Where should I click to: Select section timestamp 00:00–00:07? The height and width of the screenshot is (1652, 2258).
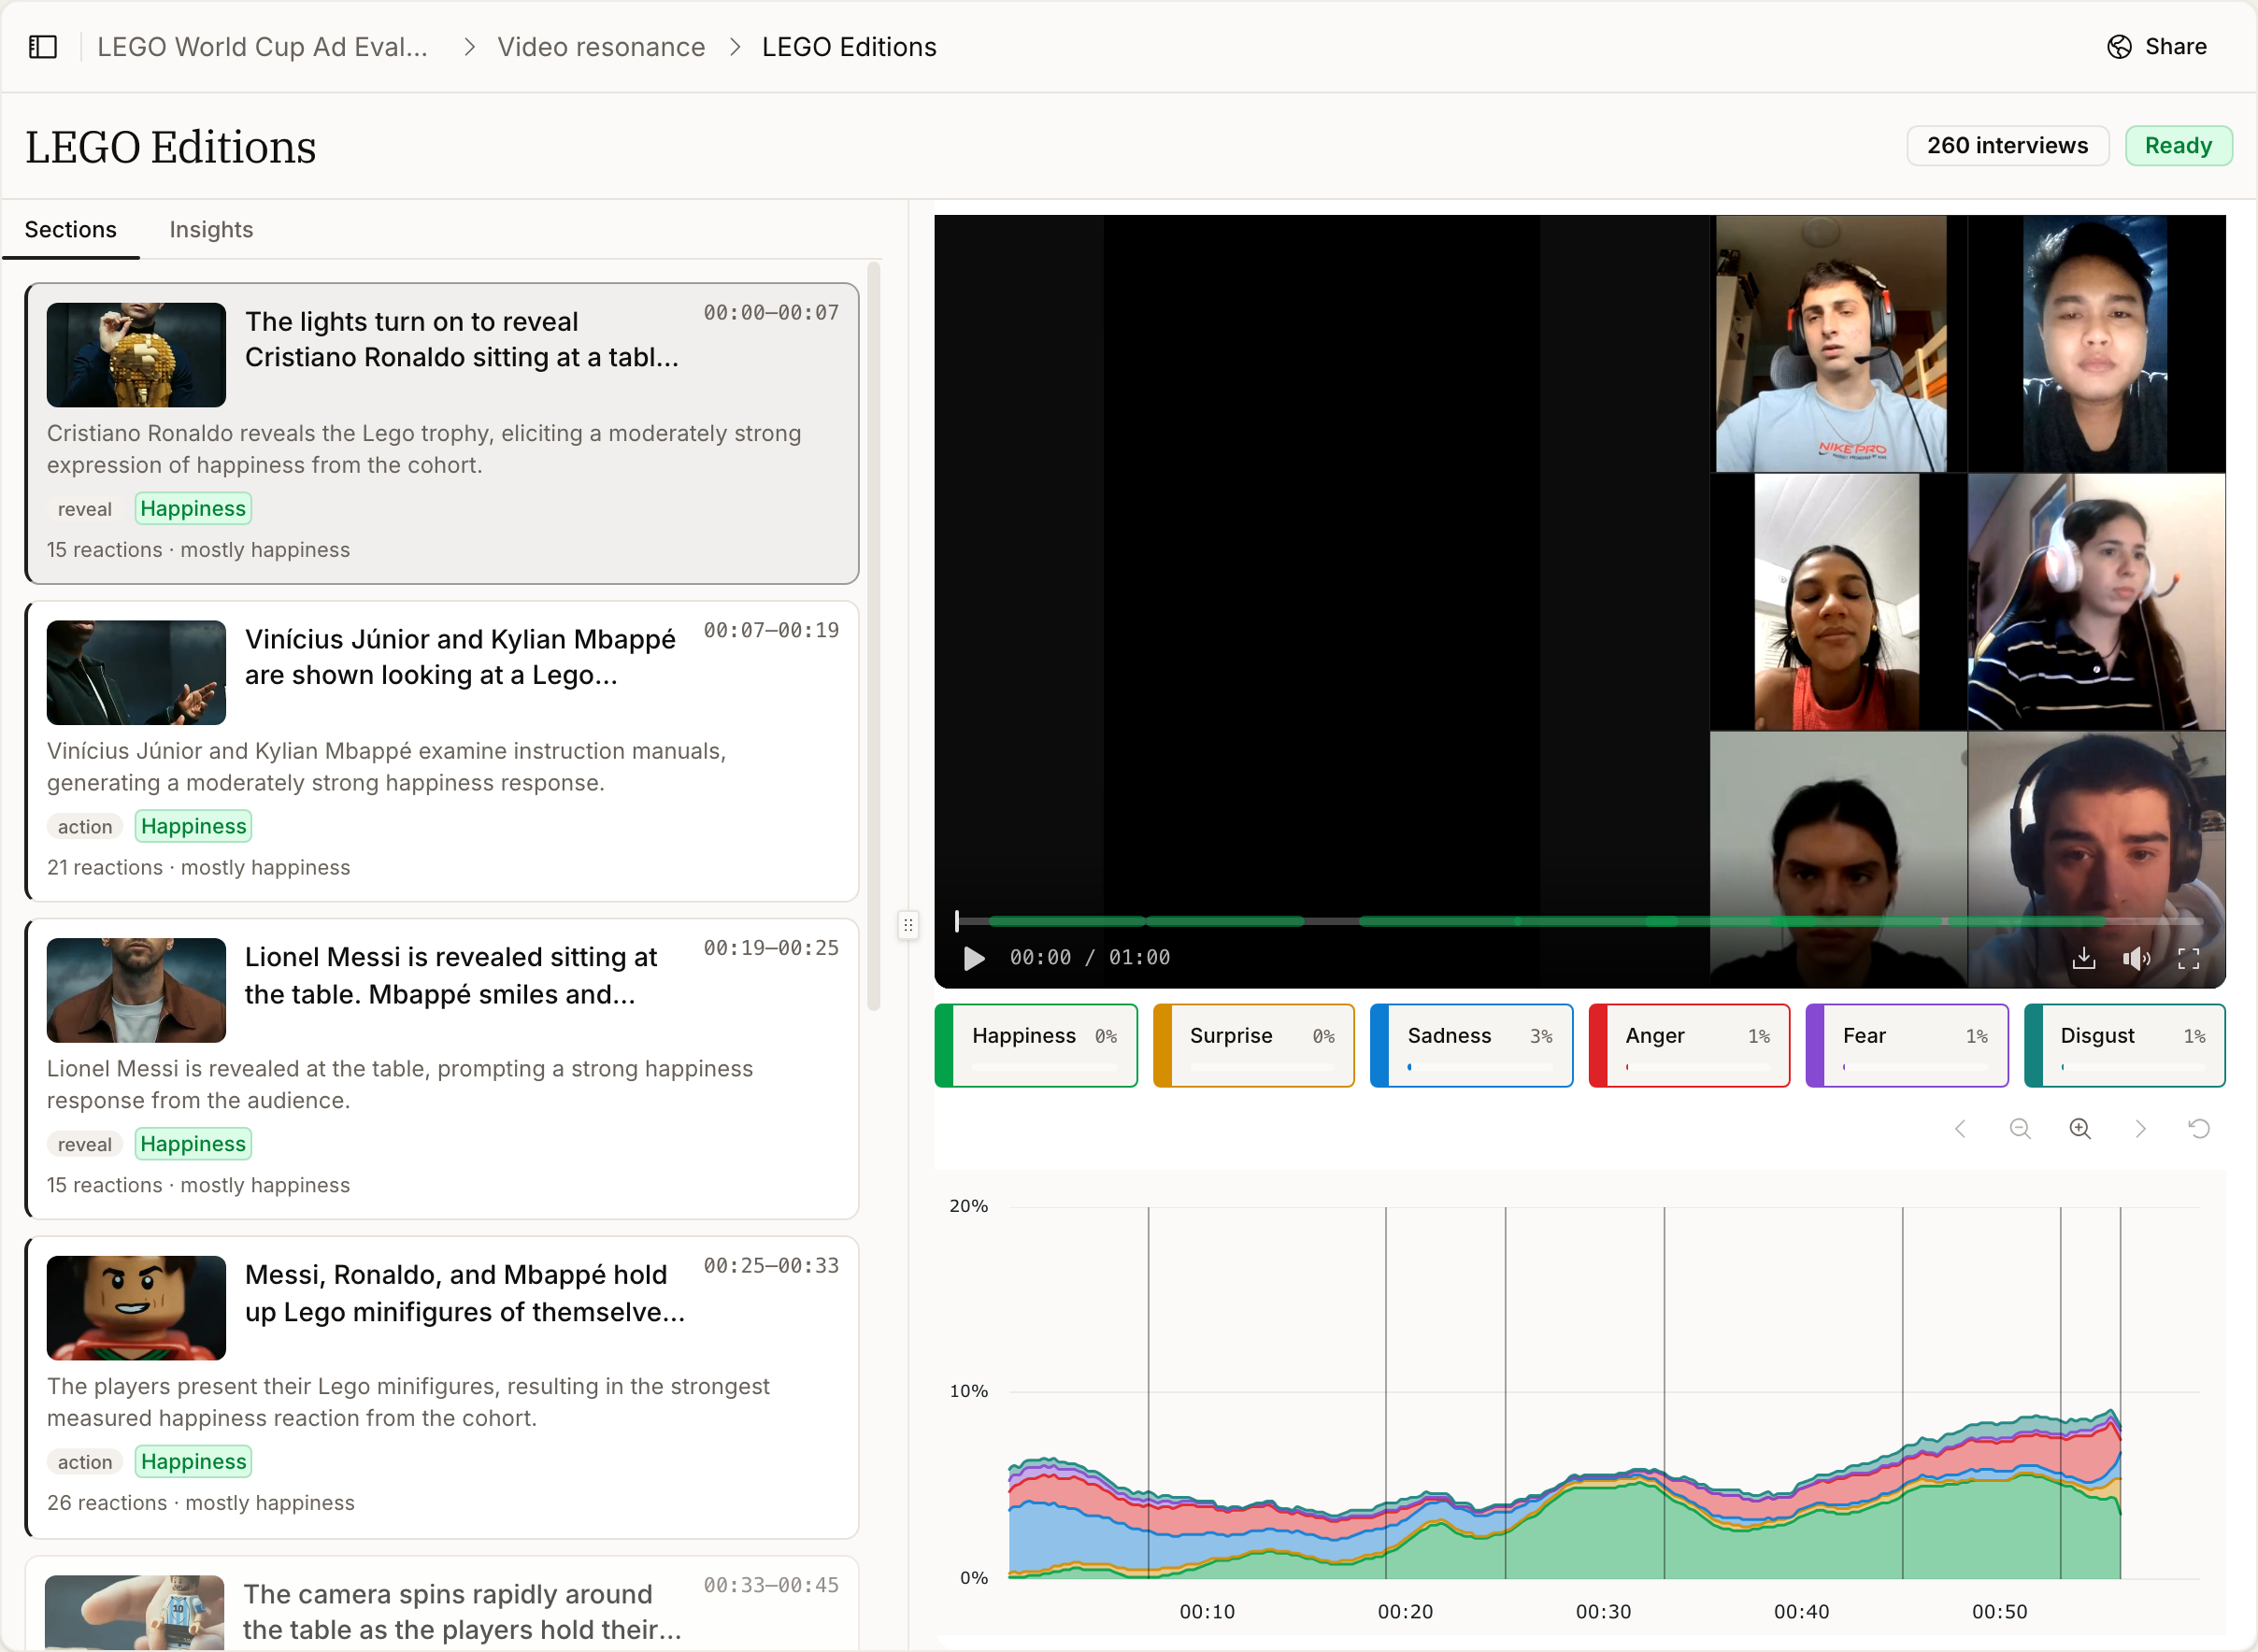771,313
